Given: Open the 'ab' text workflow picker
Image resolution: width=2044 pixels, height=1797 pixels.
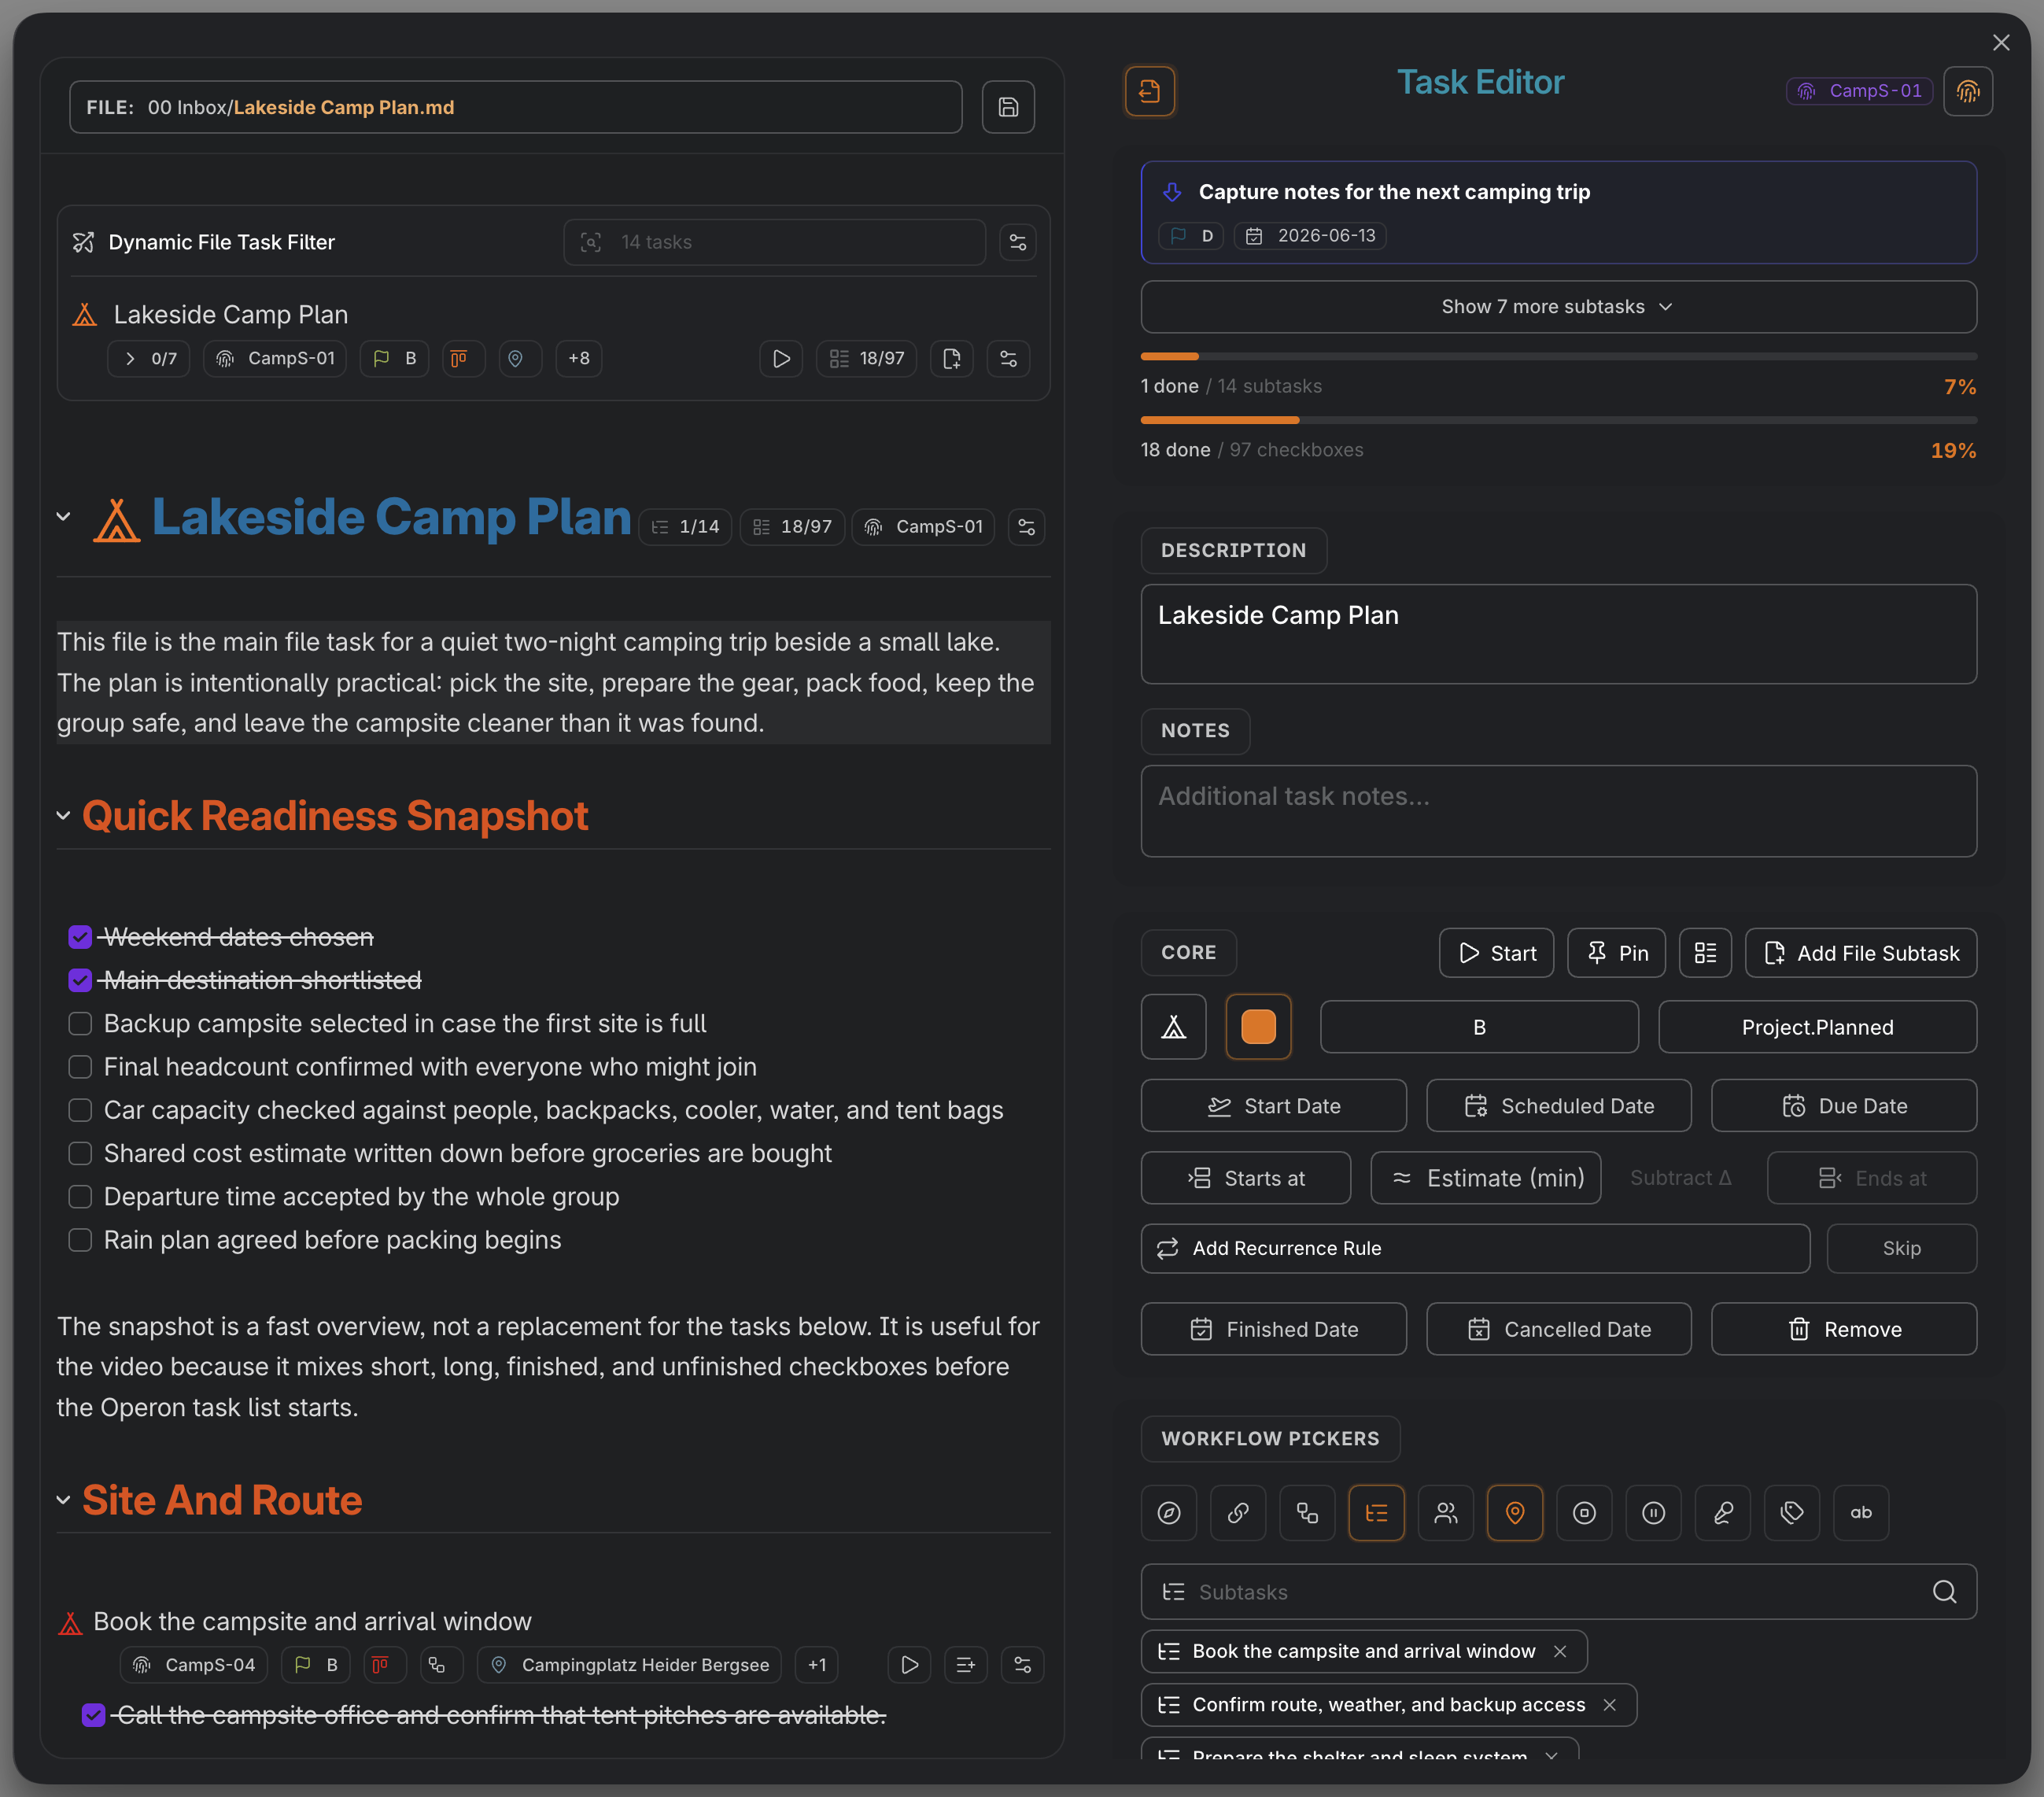Looking at the screenshot, I should [1861, 1512].
